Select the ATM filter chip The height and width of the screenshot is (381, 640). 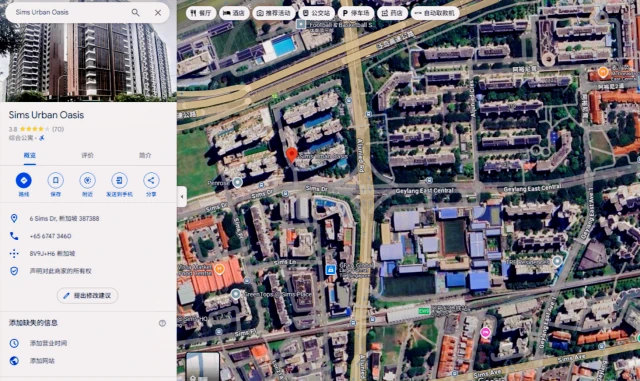(435, 13)
